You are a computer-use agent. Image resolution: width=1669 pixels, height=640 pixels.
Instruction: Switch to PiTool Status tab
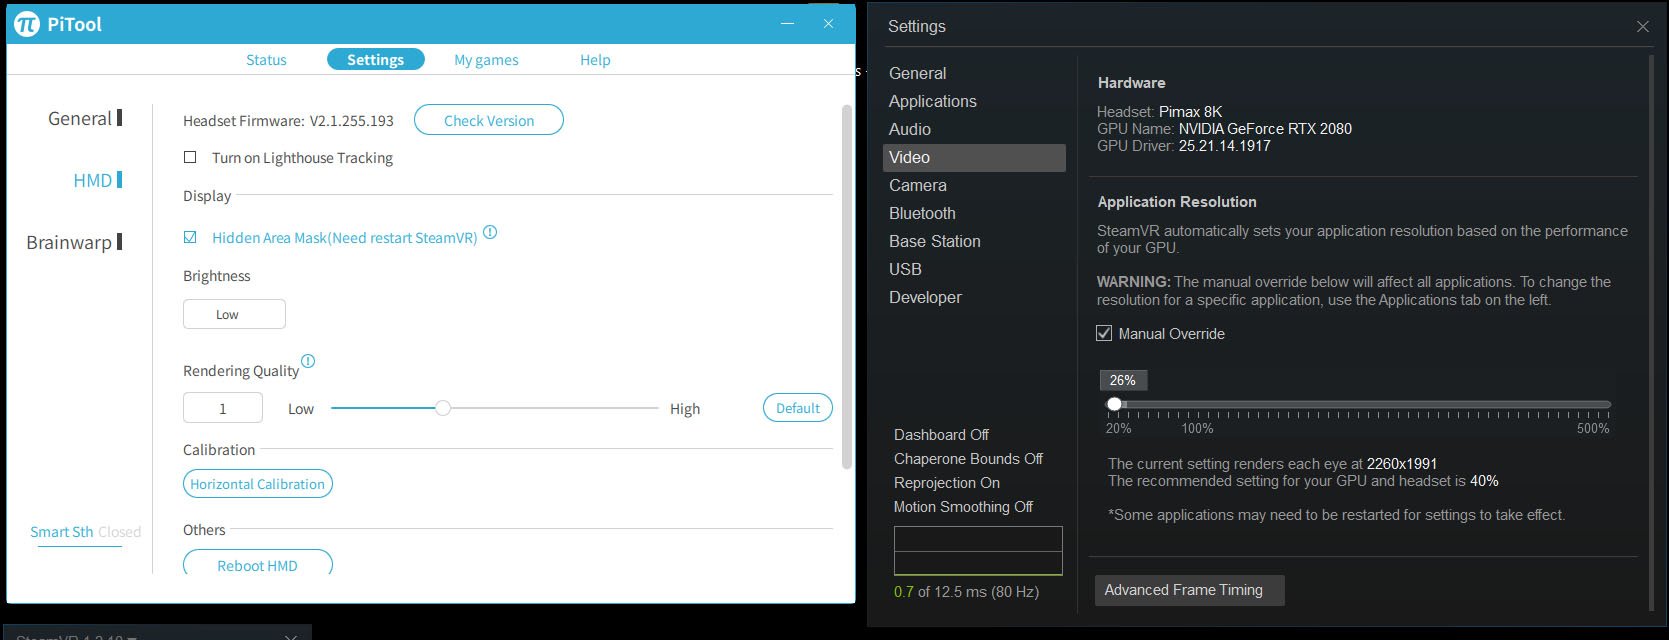pyautogui.click(x=266, y=60)
